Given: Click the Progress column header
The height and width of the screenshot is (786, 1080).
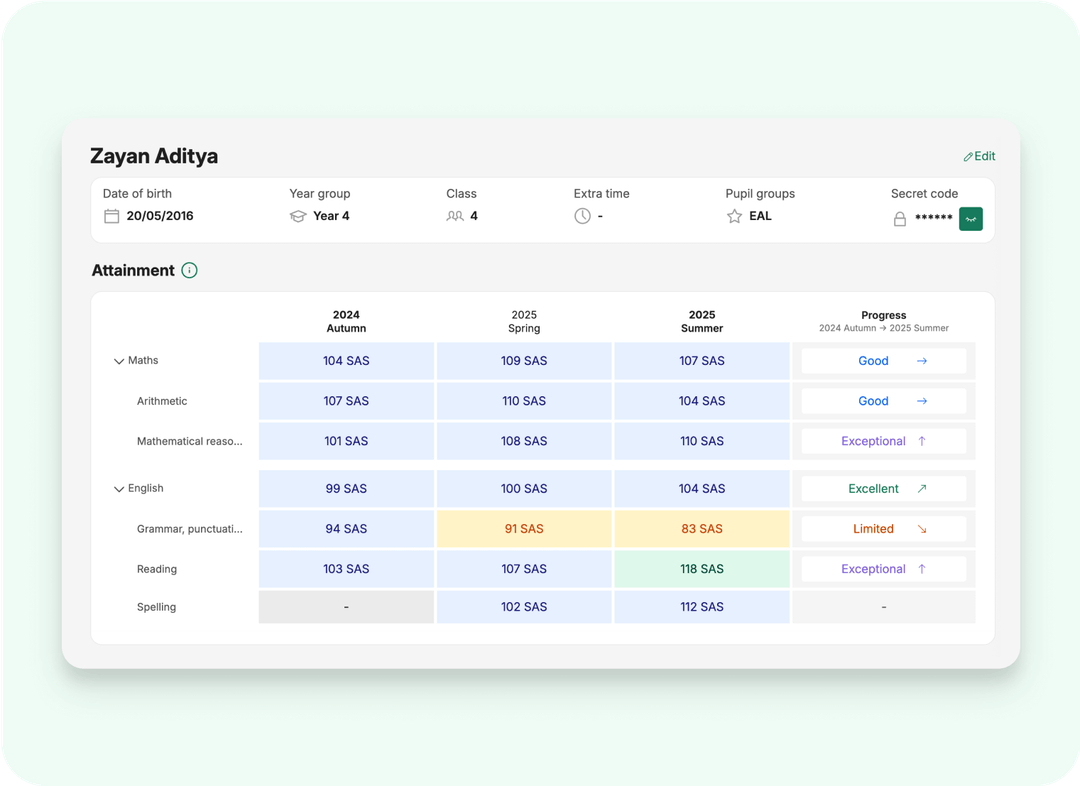Looking at the screenshot, I should [x=884, y=321].
